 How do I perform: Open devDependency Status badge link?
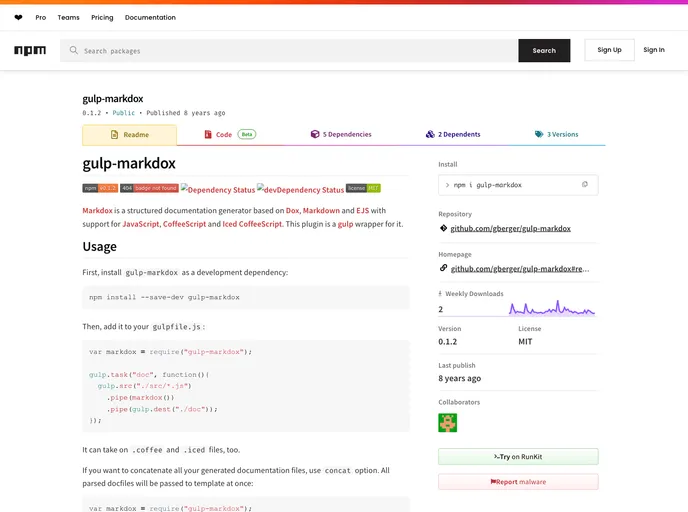301,190
